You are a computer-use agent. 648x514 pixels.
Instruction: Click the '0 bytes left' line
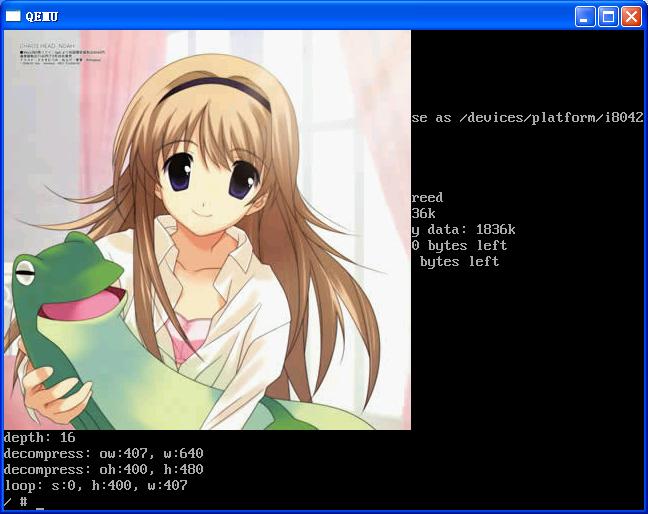(459, 245)
